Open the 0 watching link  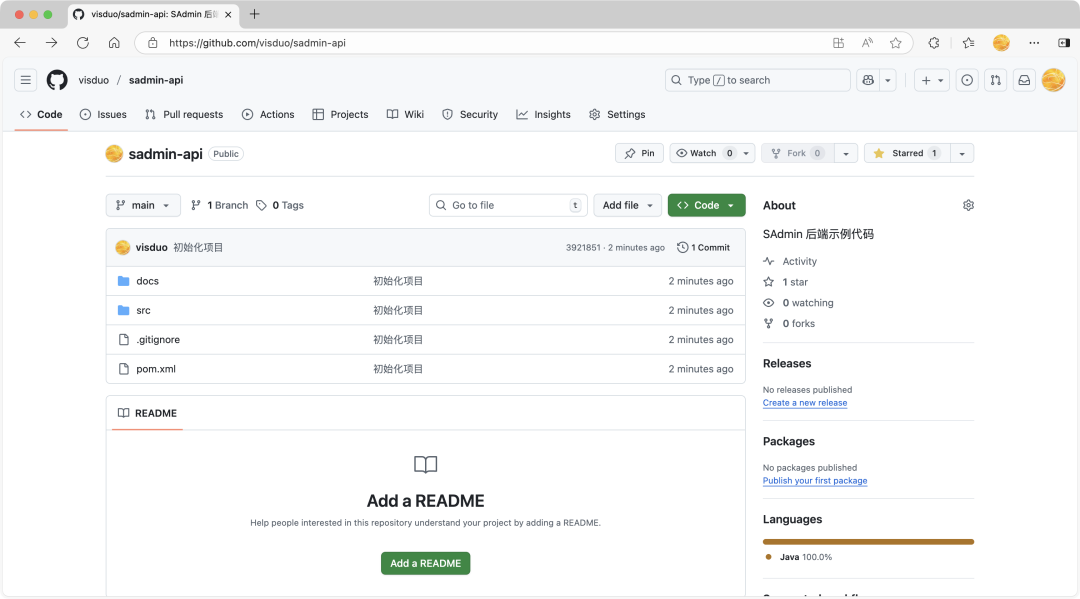798,302
